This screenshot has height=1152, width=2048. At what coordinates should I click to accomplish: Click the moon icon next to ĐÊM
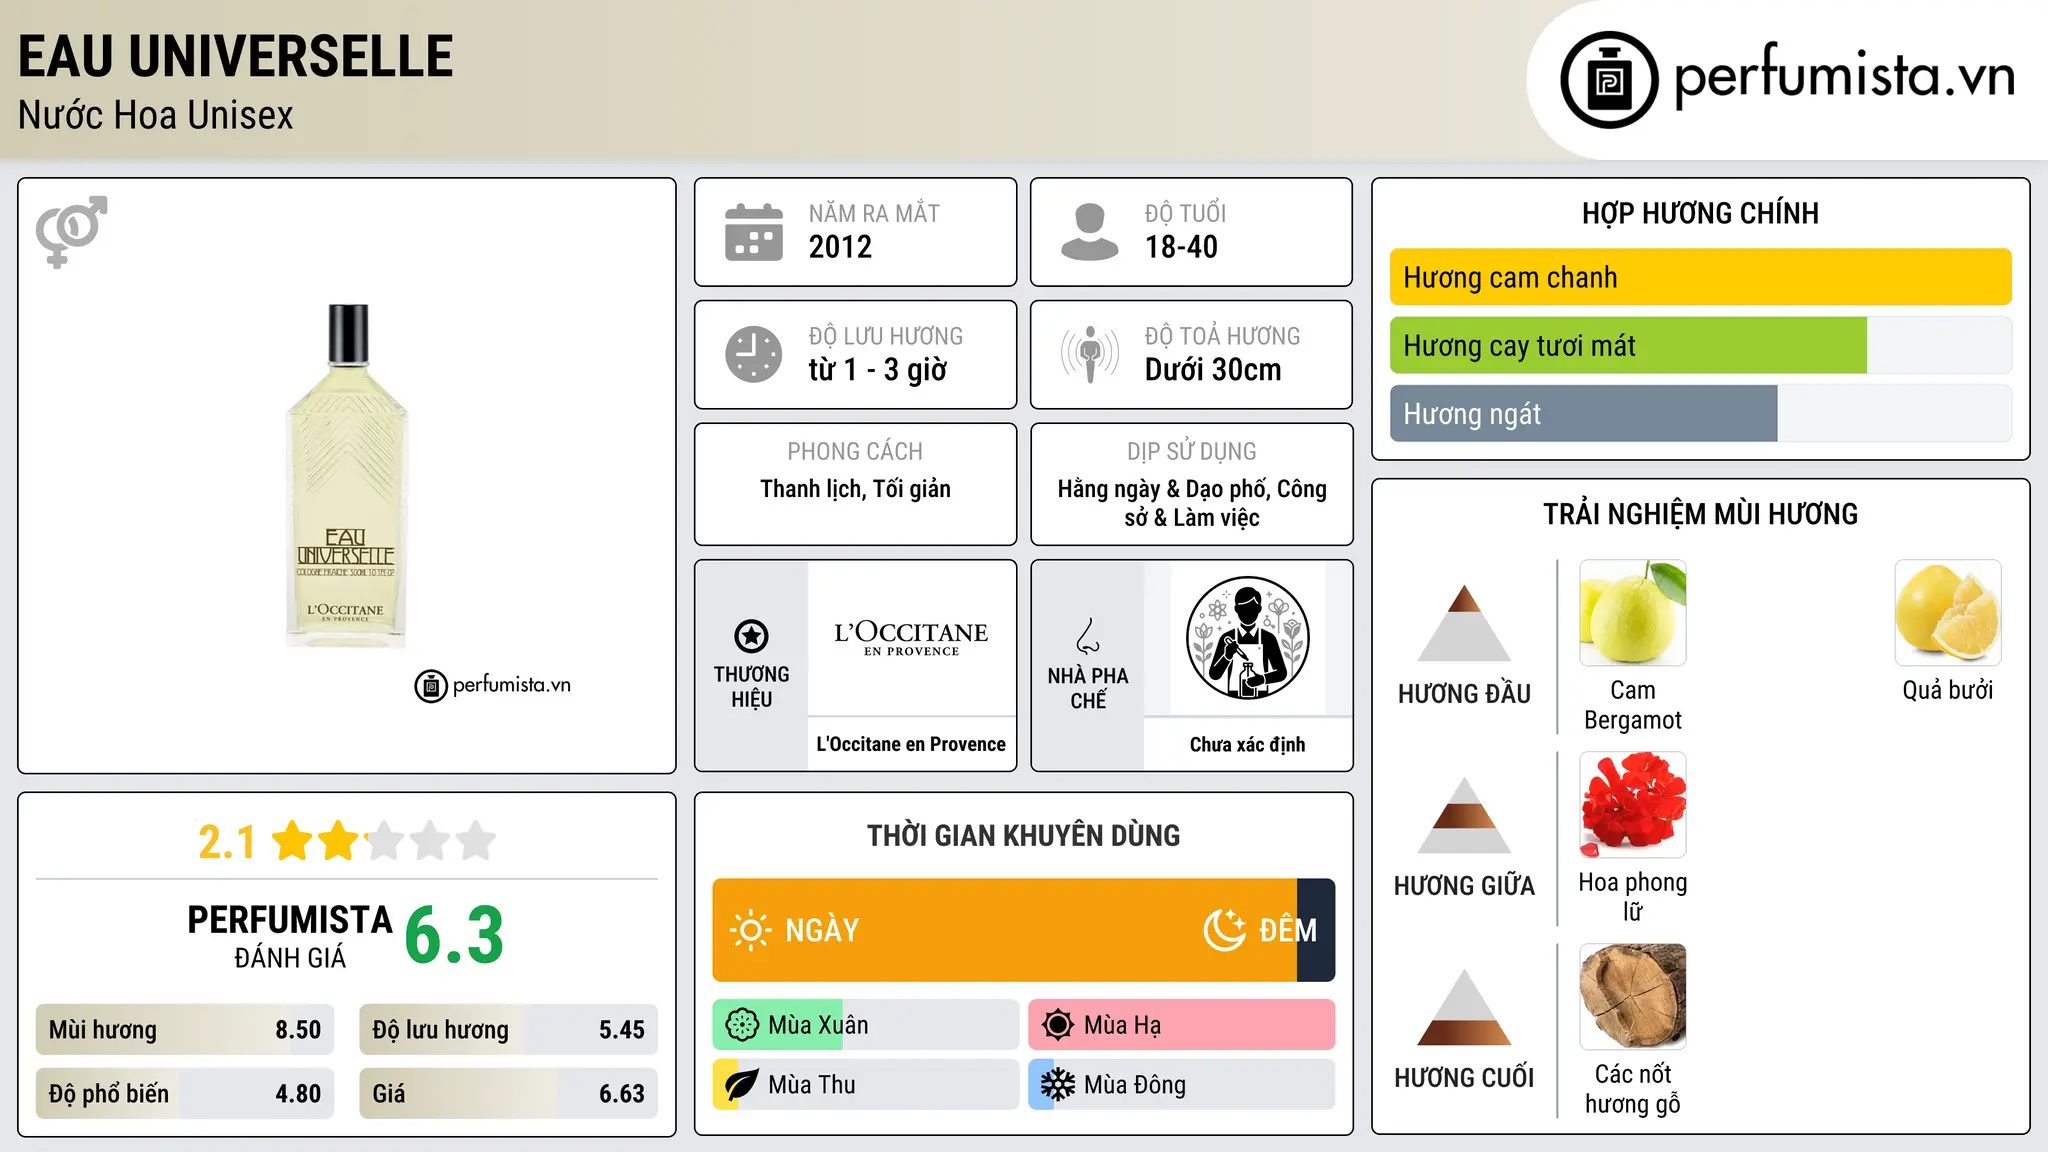click(x=1224, y=930)
